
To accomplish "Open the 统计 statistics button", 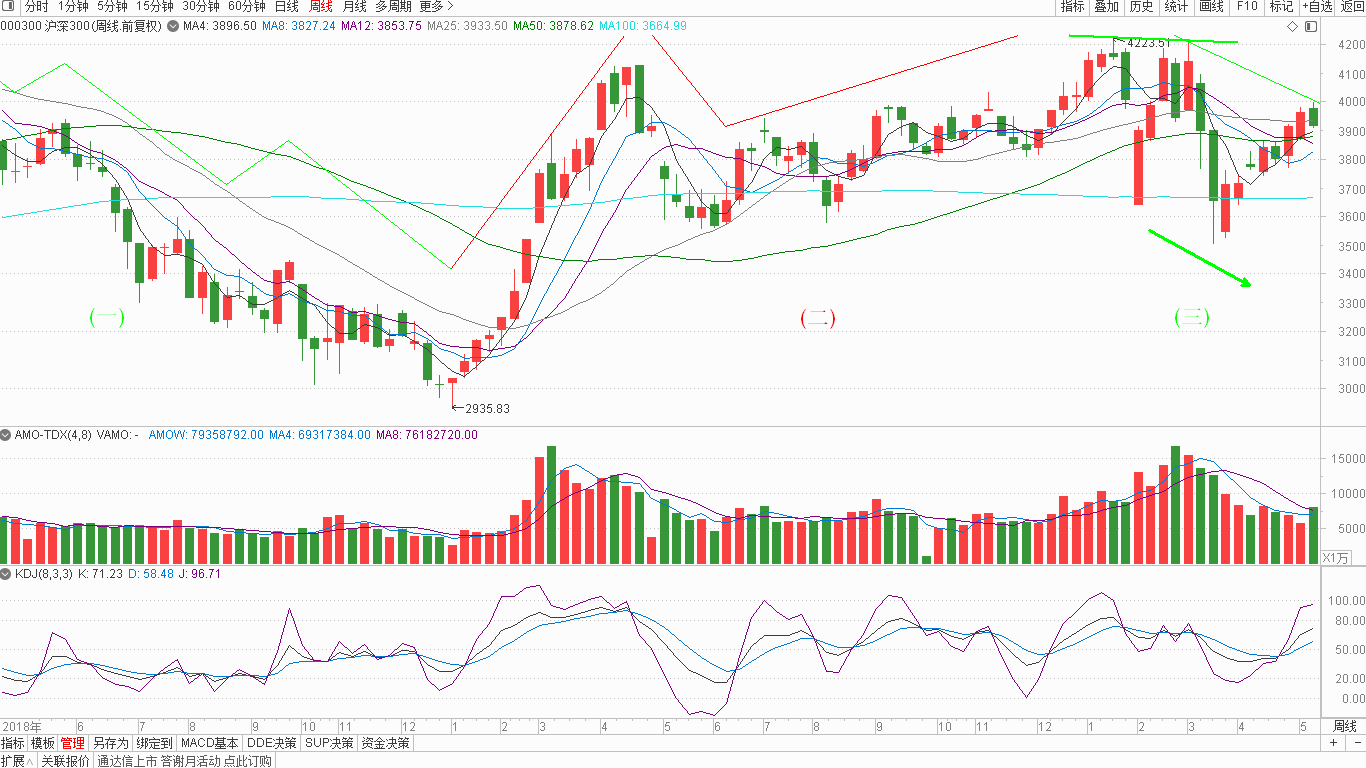I will coord(1176,6).
